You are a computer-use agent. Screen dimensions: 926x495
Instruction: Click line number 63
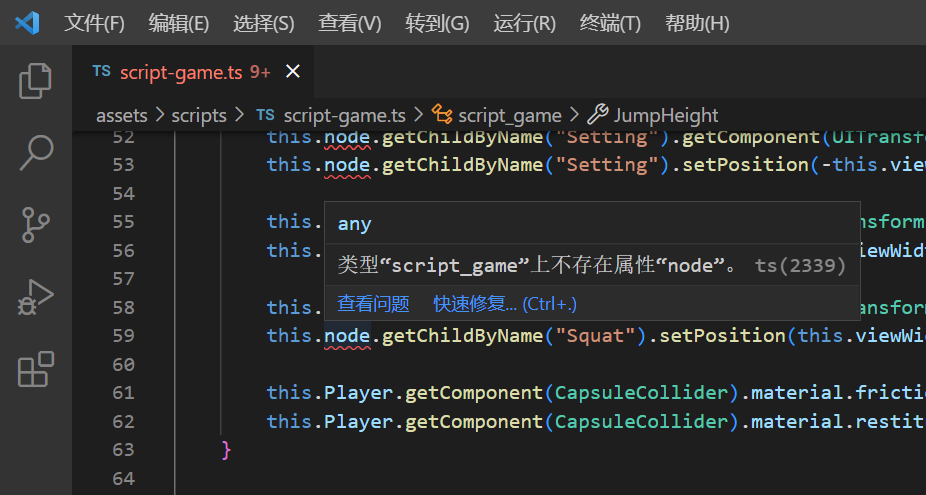pos(123,450)
